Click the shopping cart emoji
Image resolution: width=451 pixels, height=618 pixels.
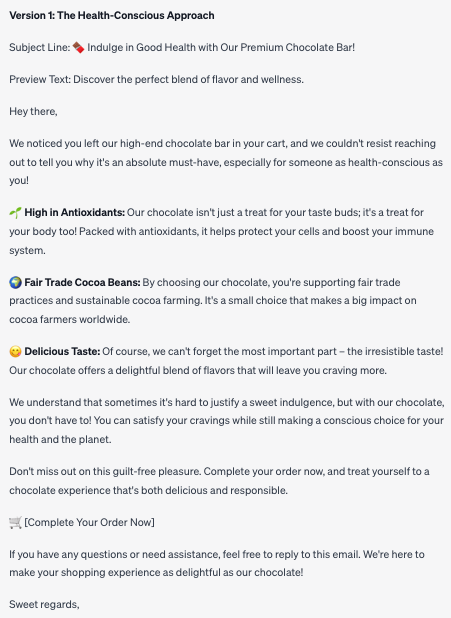[x=15, y=523]
